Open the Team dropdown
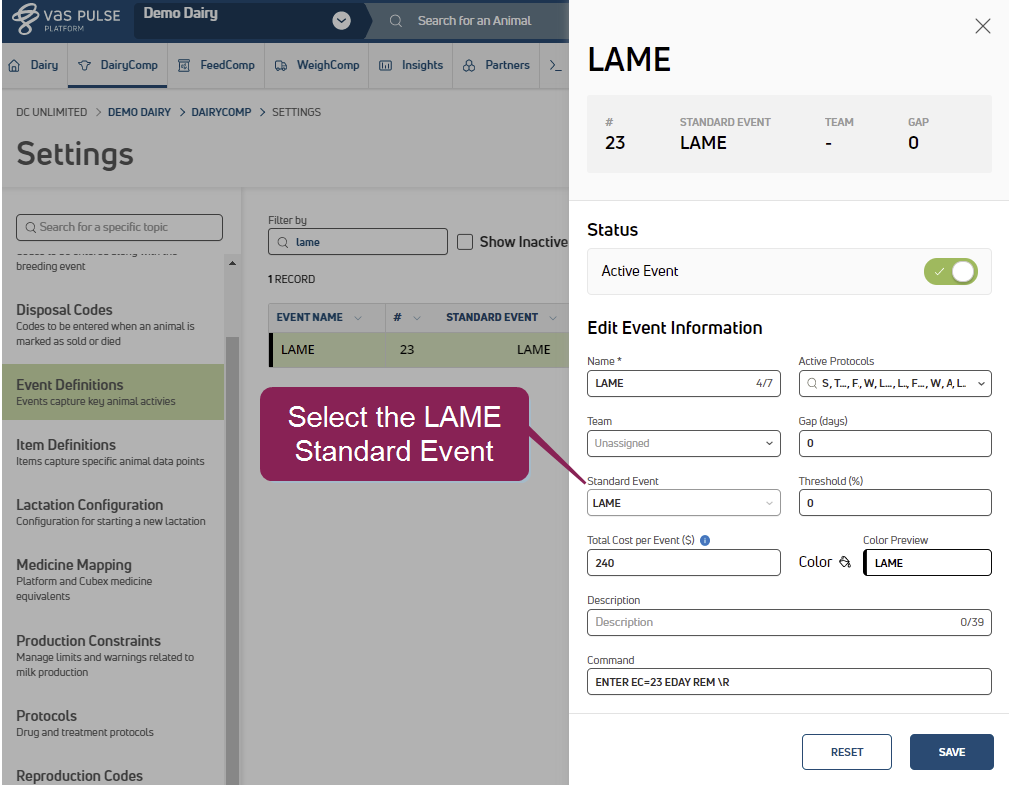The height and width of the screenshot is (785, 1010). [683, 443]
